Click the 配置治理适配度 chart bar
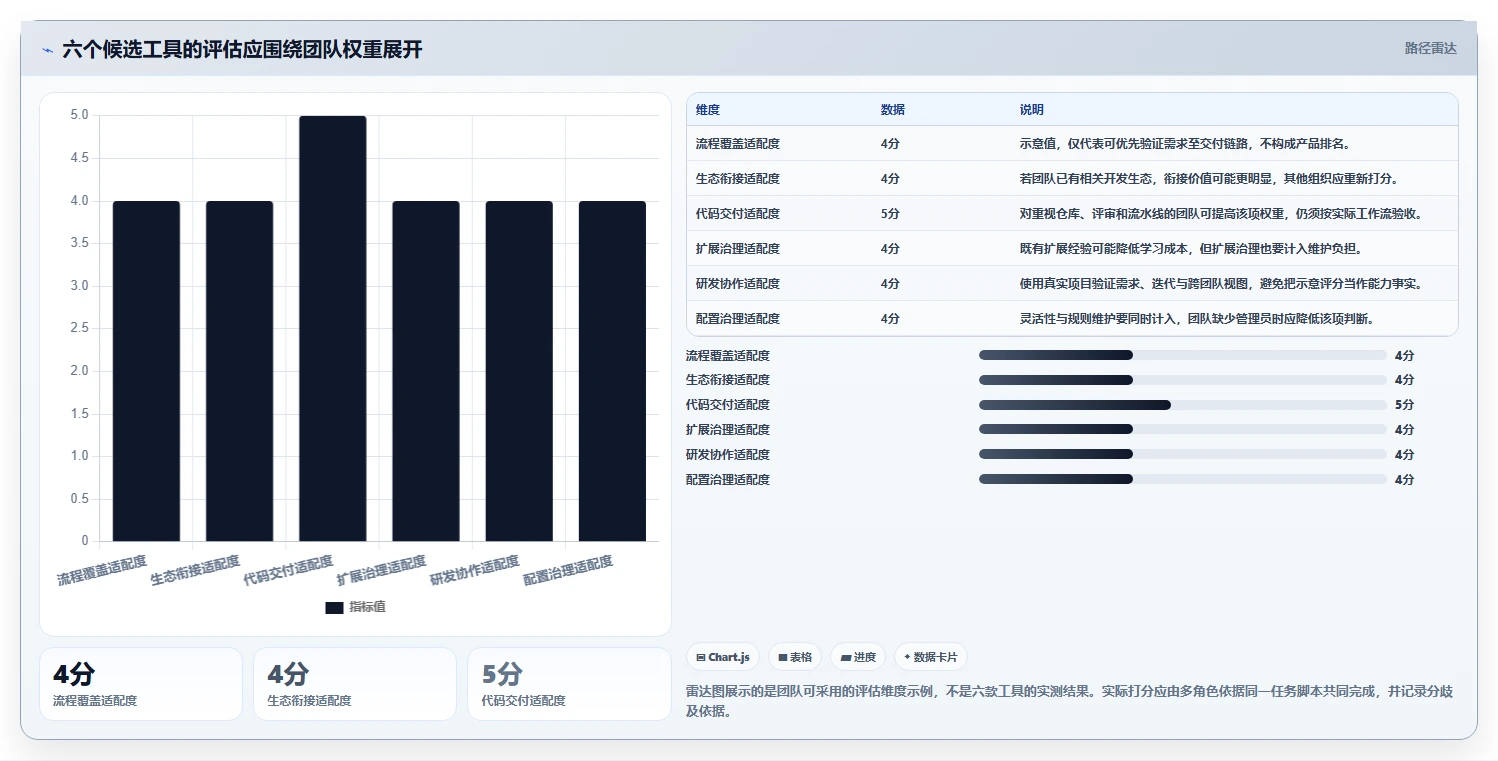The height and width of the screenshot is (761, 1498). coord(612,371)
